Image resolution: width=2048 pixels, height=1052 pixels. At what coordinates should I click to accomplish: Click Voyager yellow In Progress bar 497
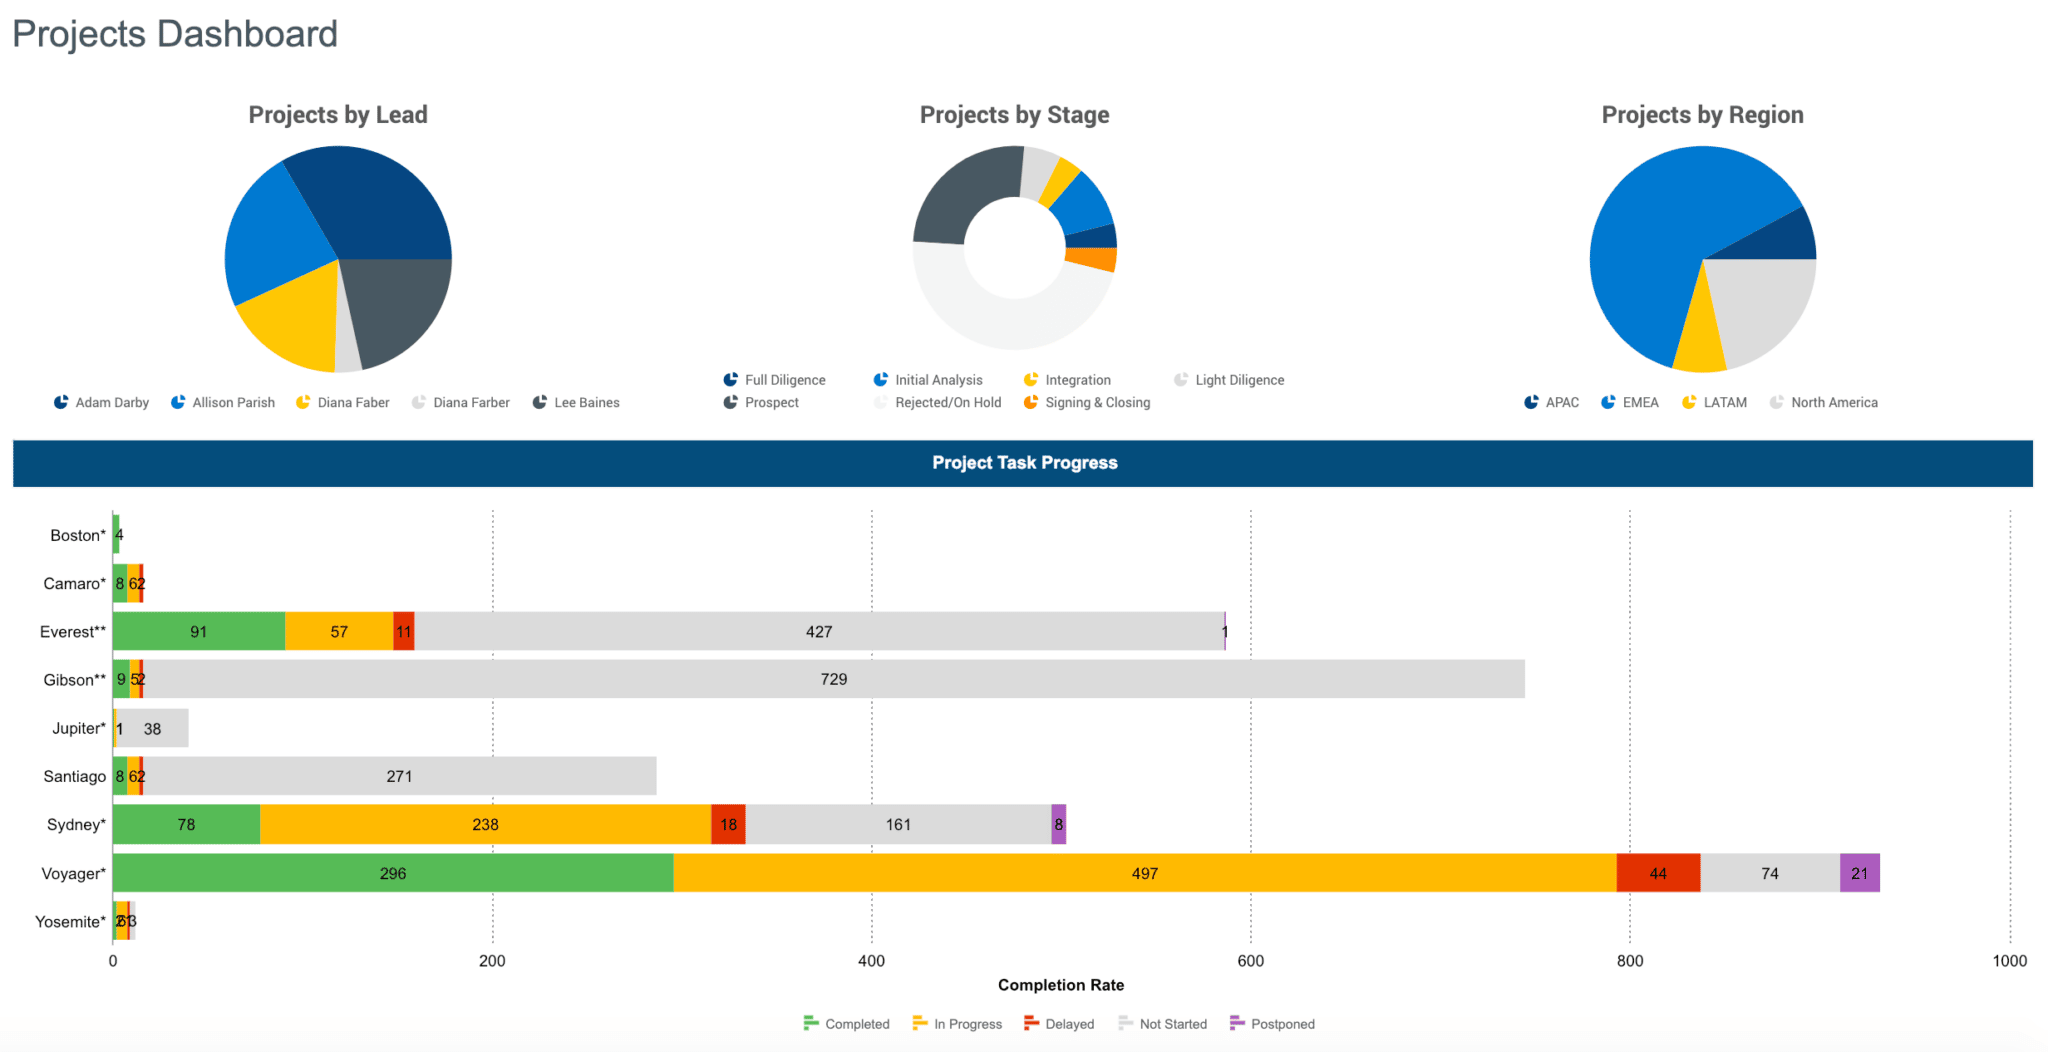[1145, 873]
